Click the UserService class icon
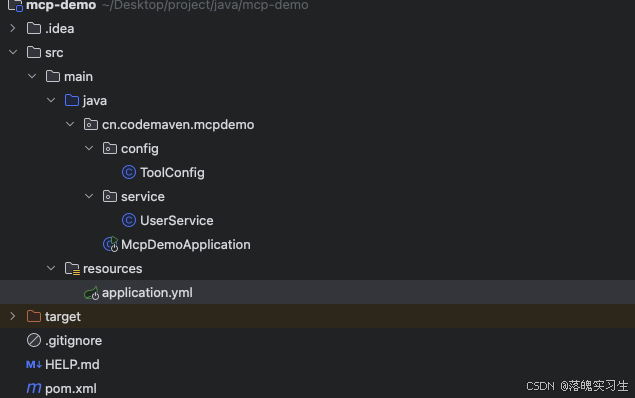This screenshot has height=398, width=635. tap(129, 220)
